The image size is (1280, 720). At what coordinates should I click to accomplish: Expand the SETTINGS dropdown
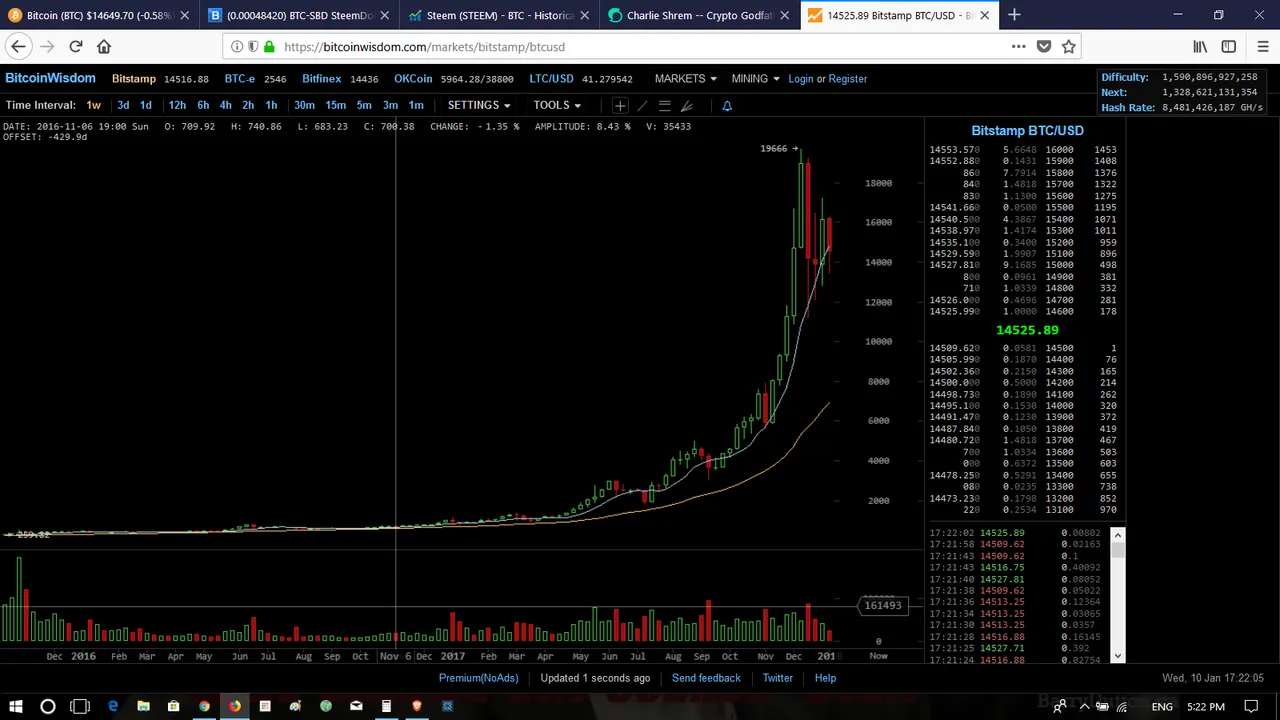479,105
